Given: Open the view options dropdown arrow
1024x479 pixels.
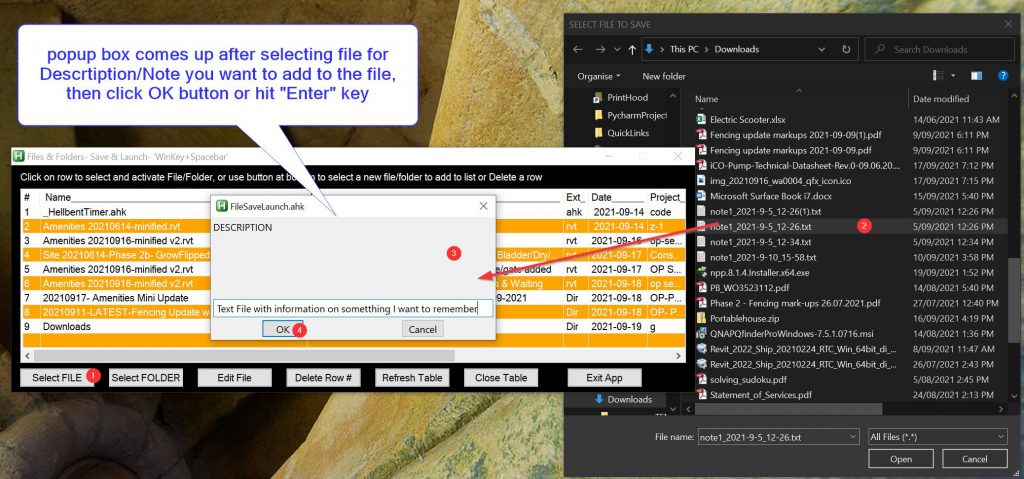Looking at the screenshot, I should coord(953,76).
